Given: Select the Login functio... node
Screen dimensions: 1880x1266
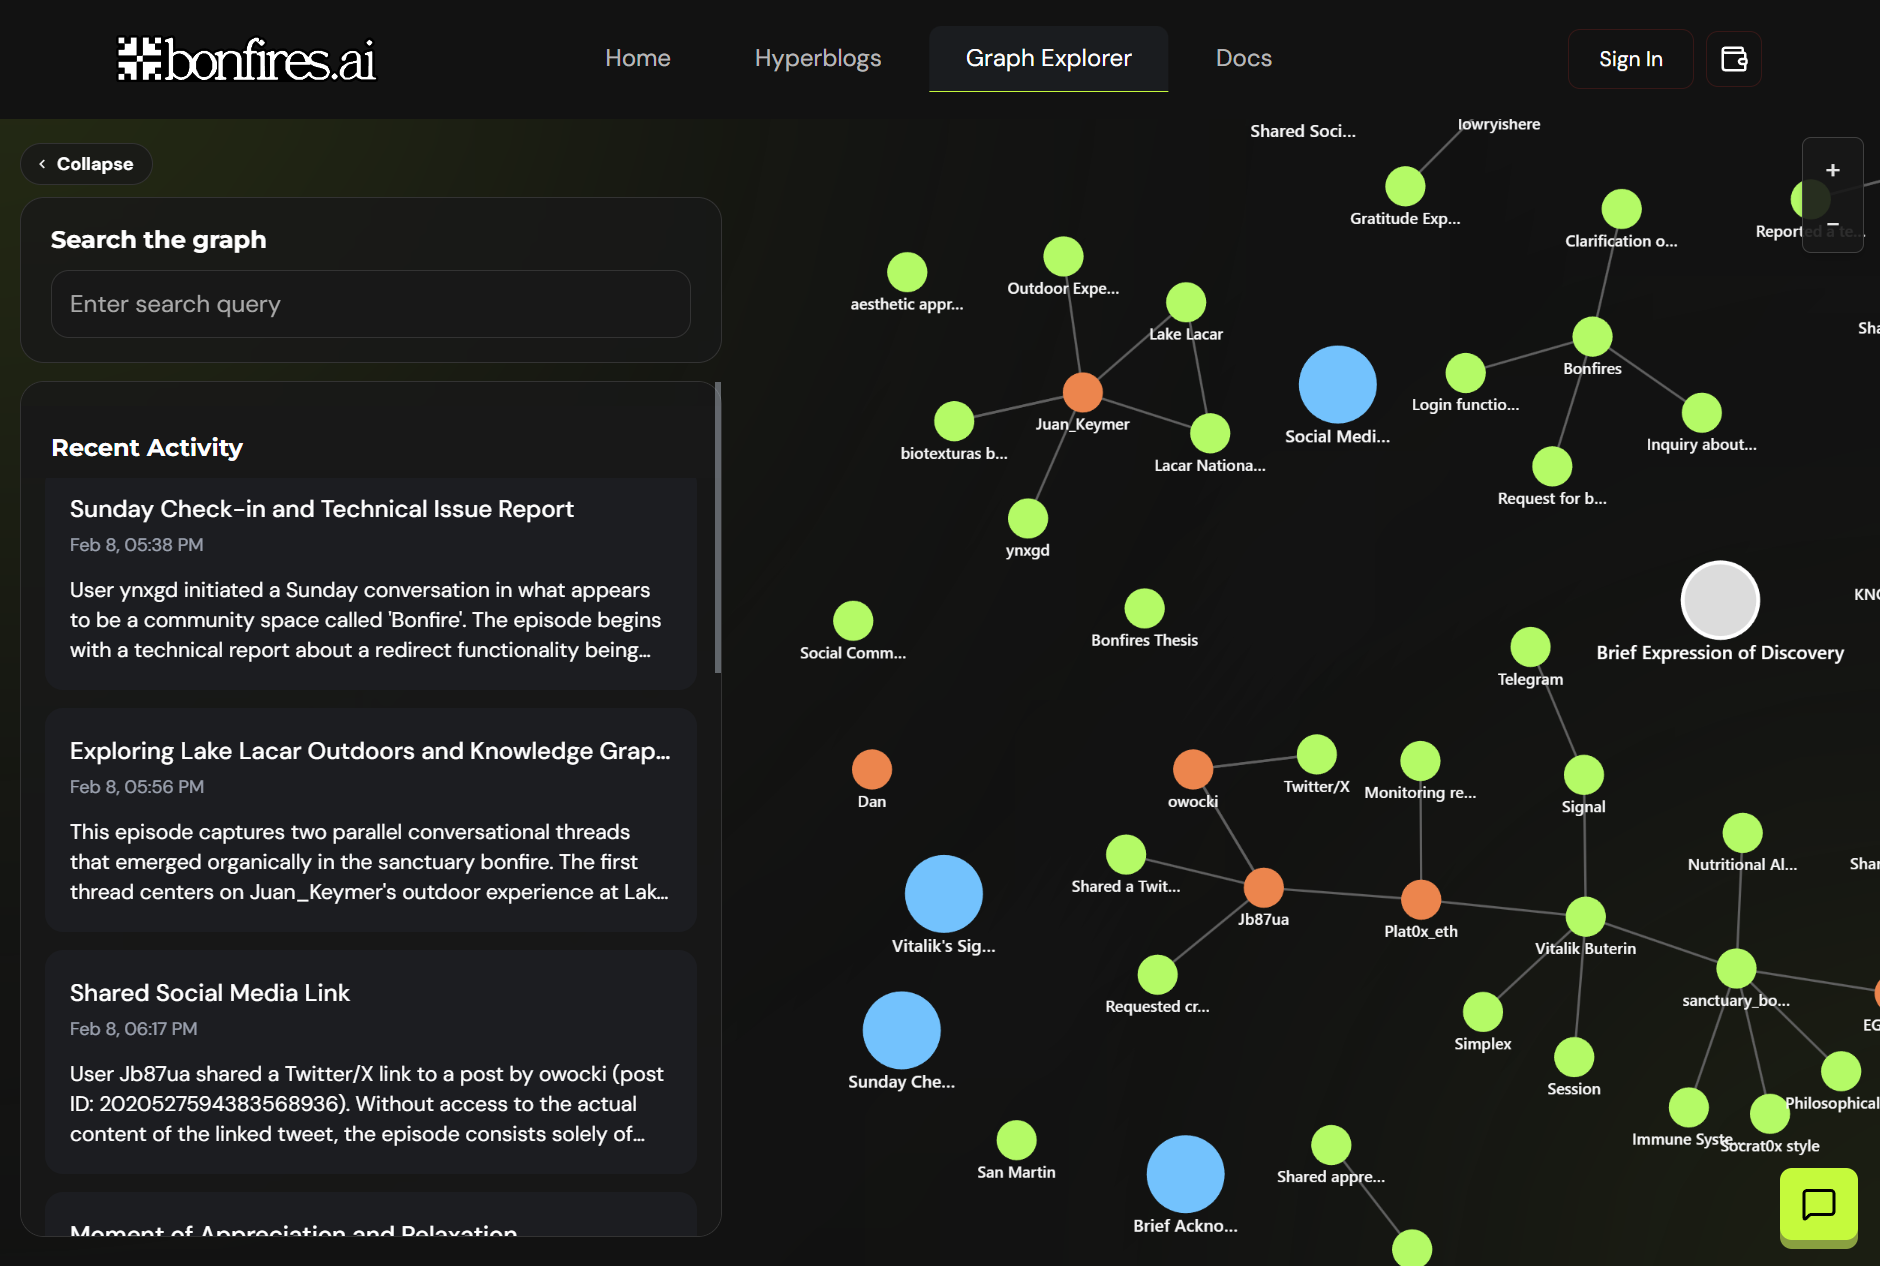Looking at the screenshot, I should coord(1465,373).
